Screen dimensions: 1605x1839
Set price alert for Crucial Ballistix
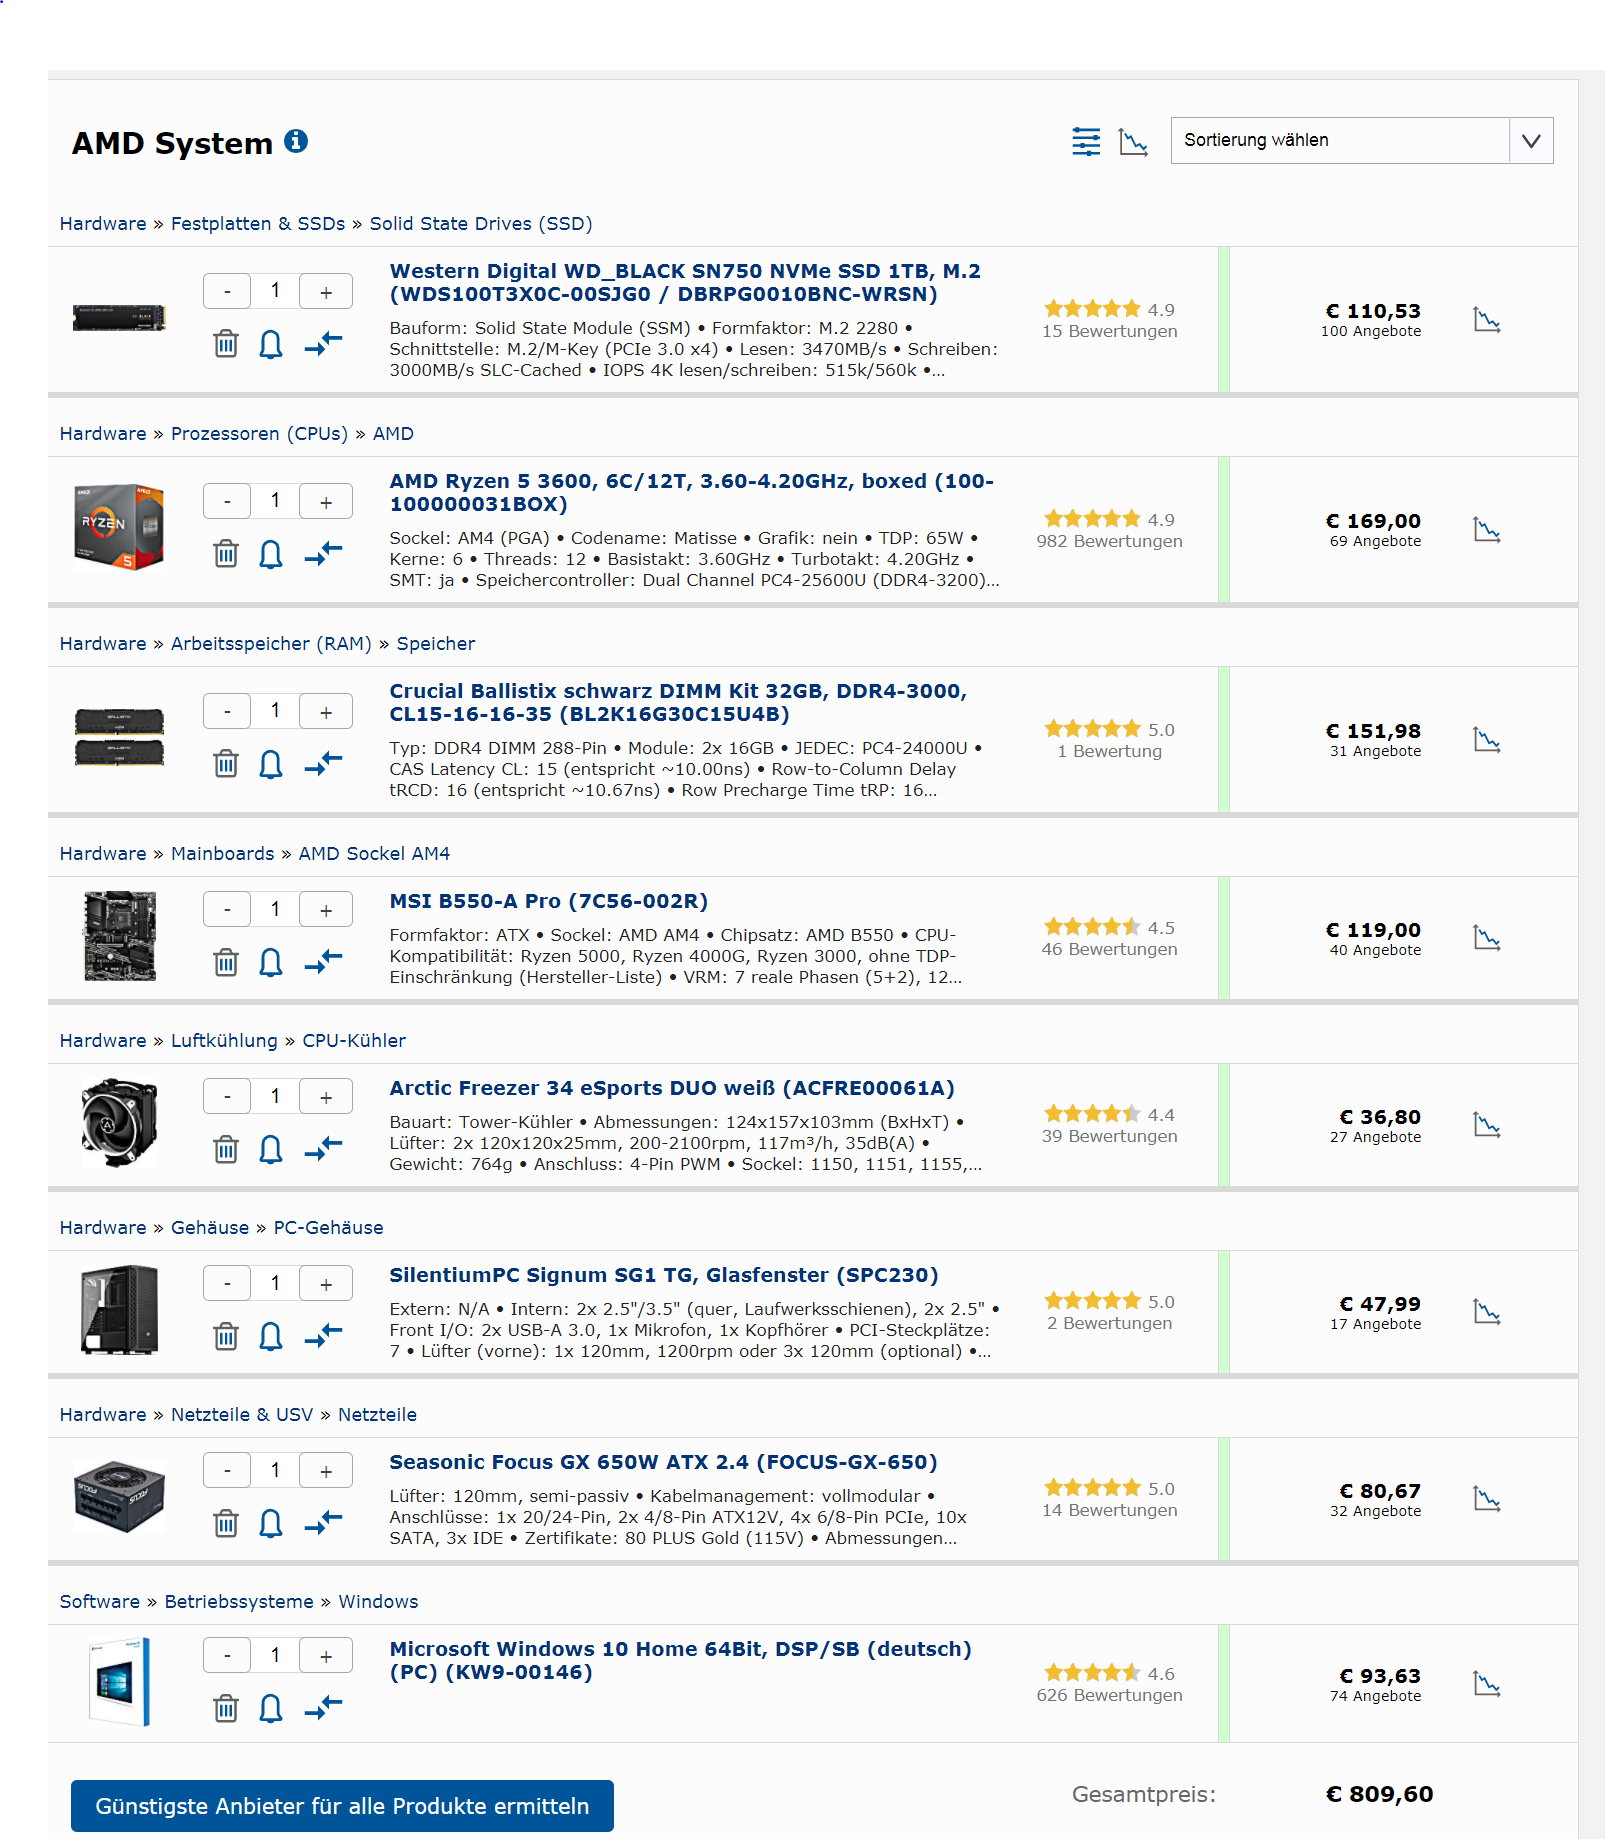pyautogui.click(x=271, y=764)
